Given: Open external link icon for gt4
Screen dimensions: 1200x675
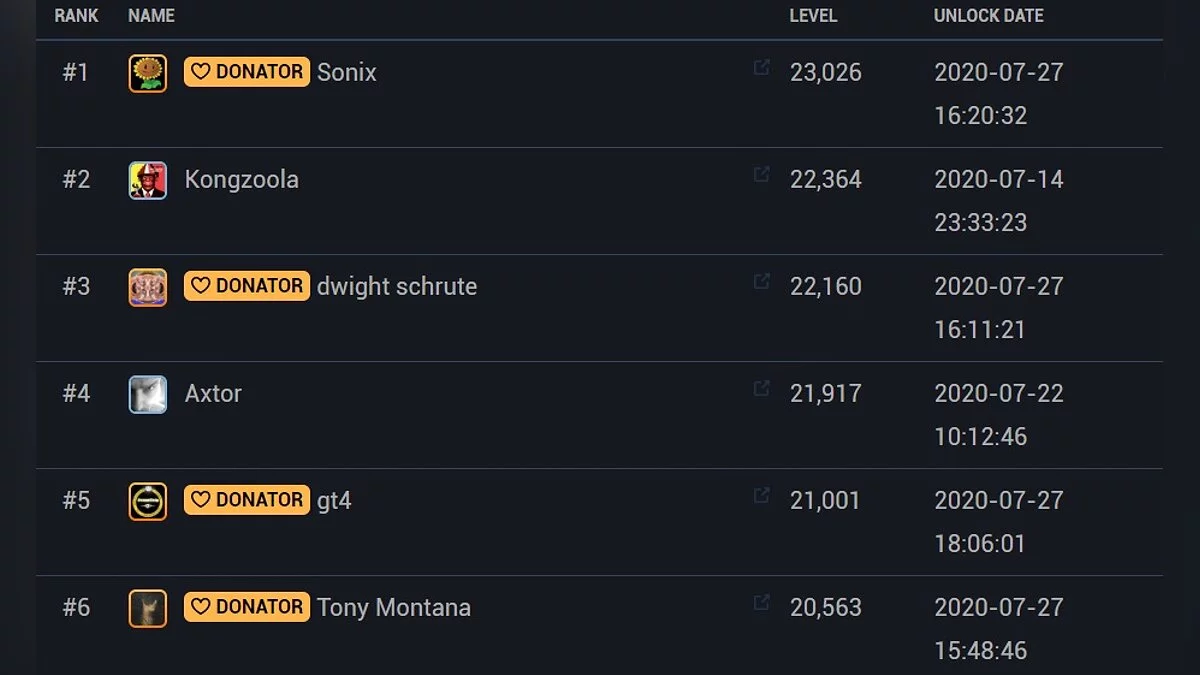Looking at the screenshot, I should [761, 495].
